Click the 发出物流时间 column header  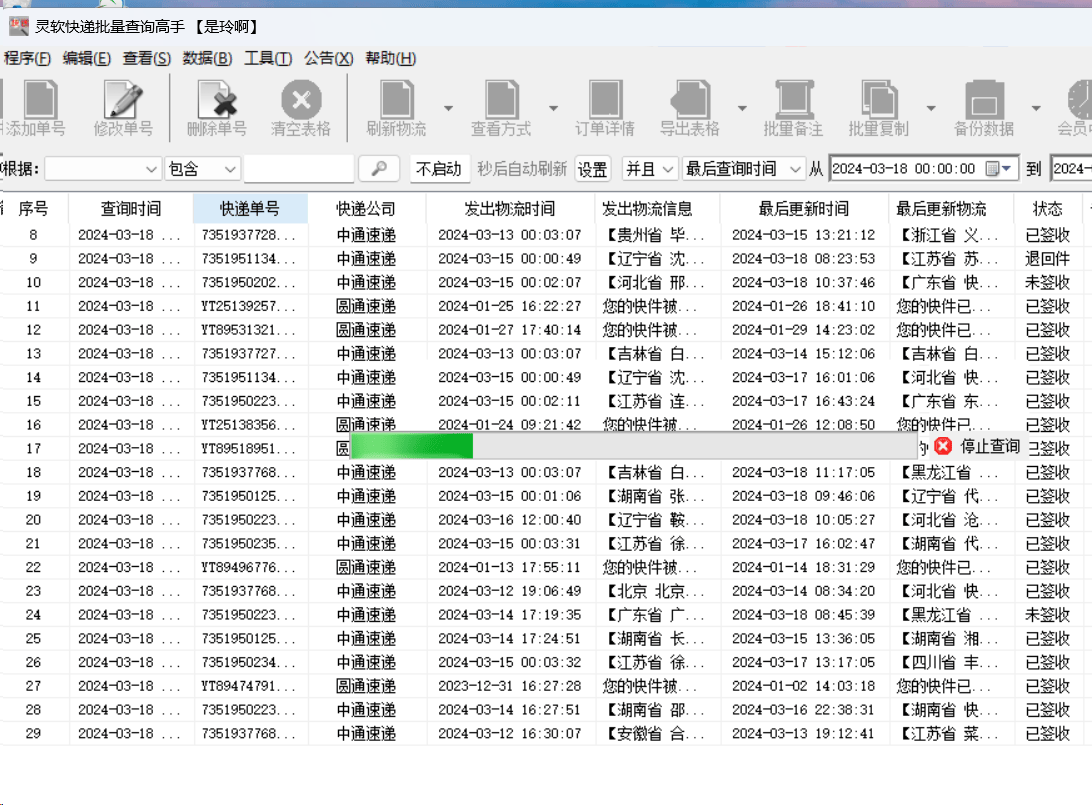click(x=510, y=208)
